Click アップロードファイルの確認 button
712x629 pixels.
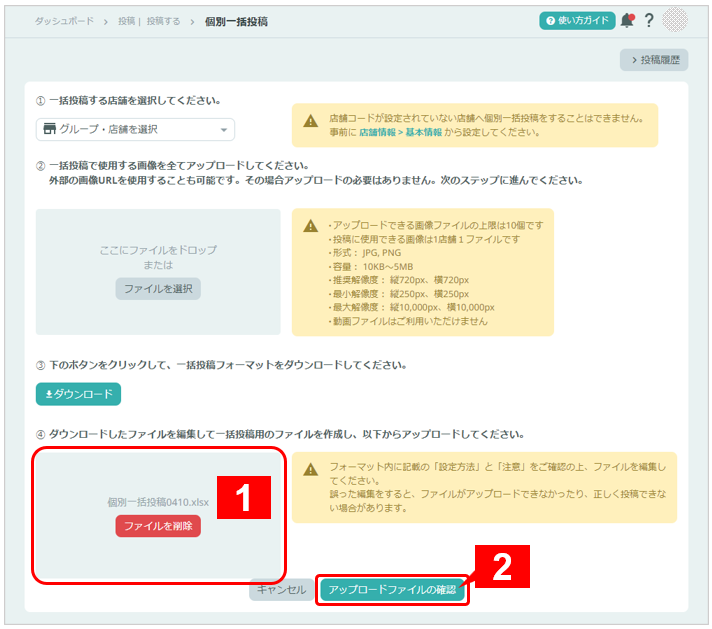click(x=392, y=589)
